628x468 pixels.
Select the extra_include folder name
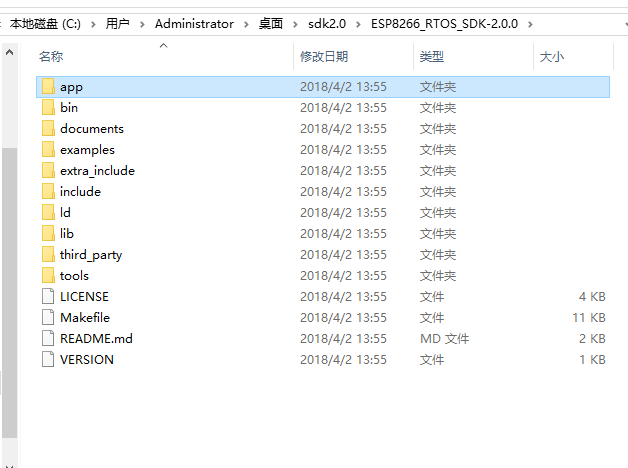click(97, 171)
